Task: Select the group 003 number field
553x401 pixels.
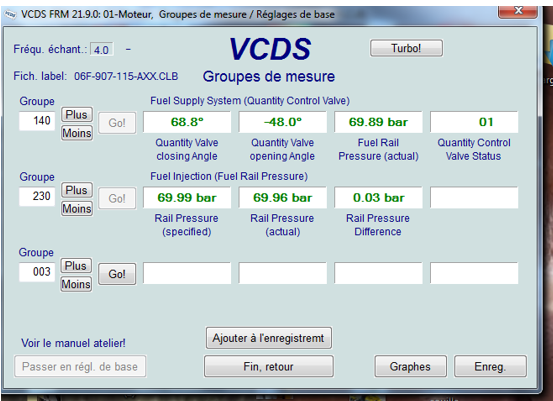Action: pyautogui.click(x=37, y=272)
